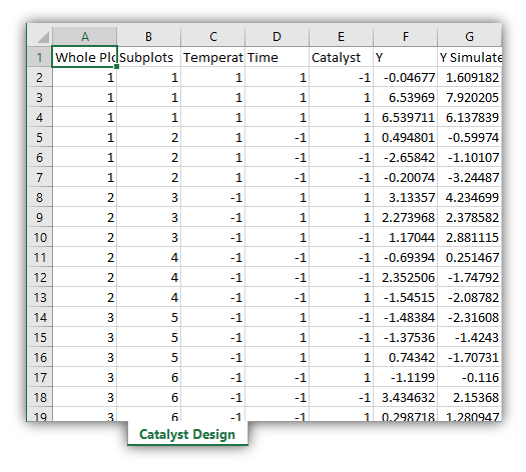
Task: Select row 16 header
Action: click(x=40, y=358)
